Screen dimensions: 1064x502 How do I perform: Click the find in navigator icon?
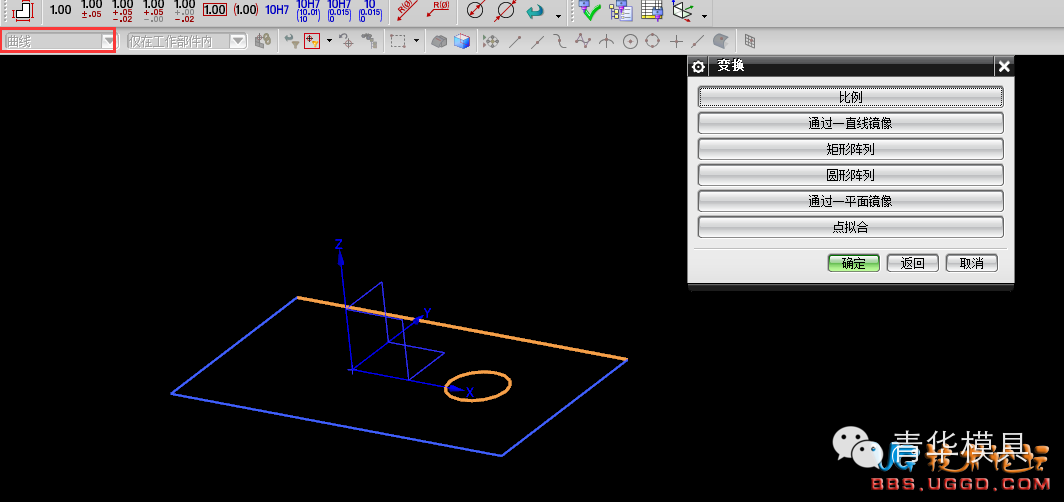click(368, 41)
